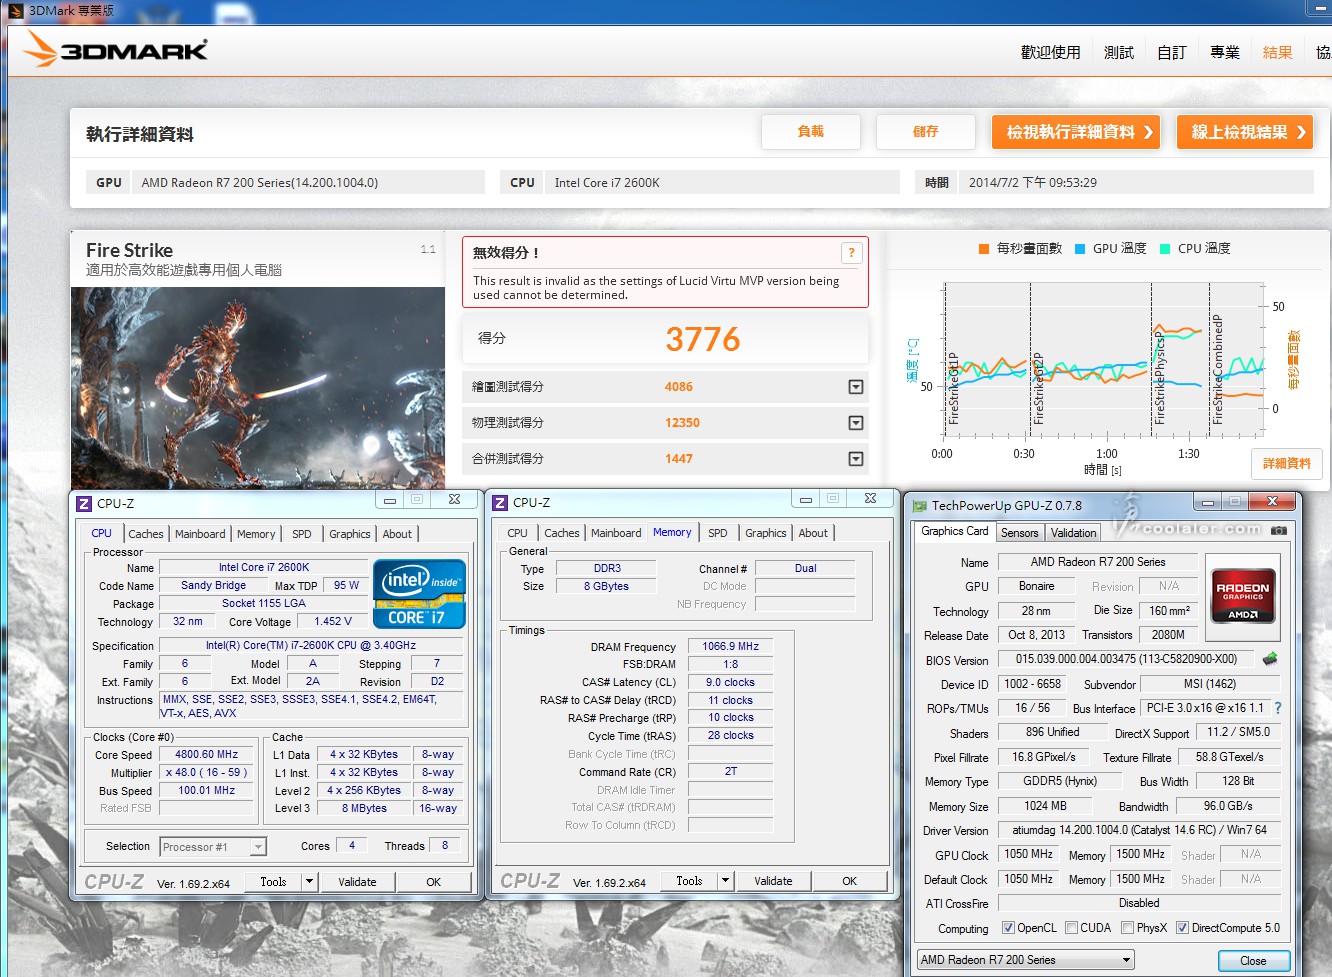
Task: Click the 3DMark logo in header
Action: [x=115, y=49]
